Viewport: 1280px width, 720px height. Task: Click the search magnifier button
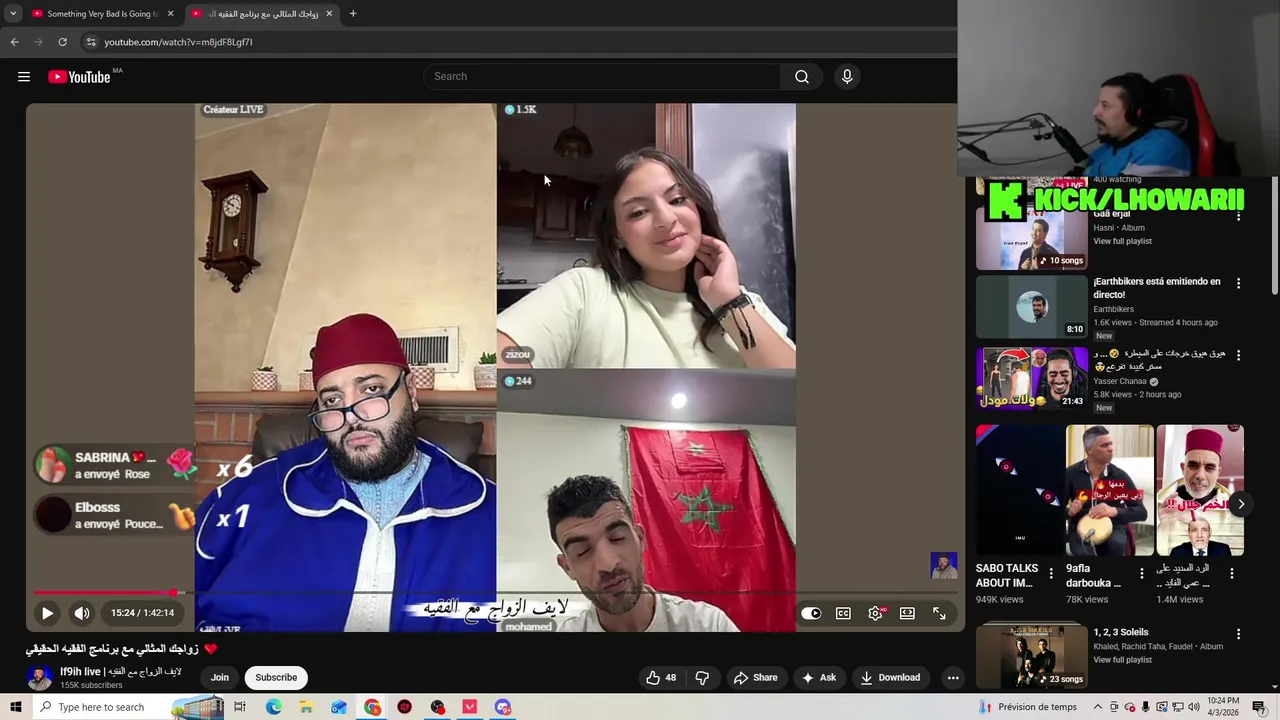click(x=802, y=77)
